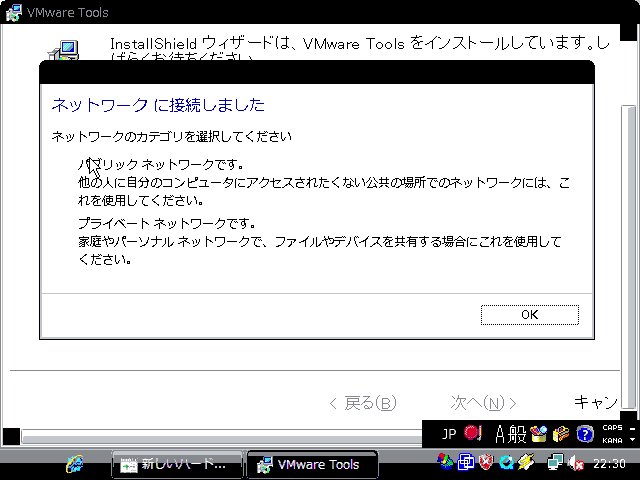Open IME help question mark icon

pyautogui.click(x=584, y=434)
